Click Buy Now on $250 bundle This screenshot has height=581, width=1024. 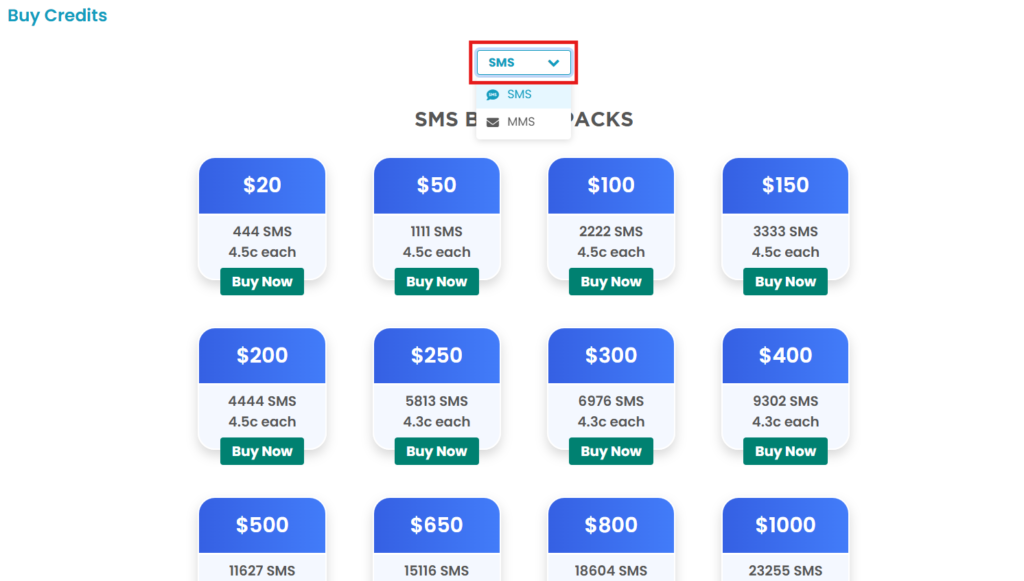[436, 452]
